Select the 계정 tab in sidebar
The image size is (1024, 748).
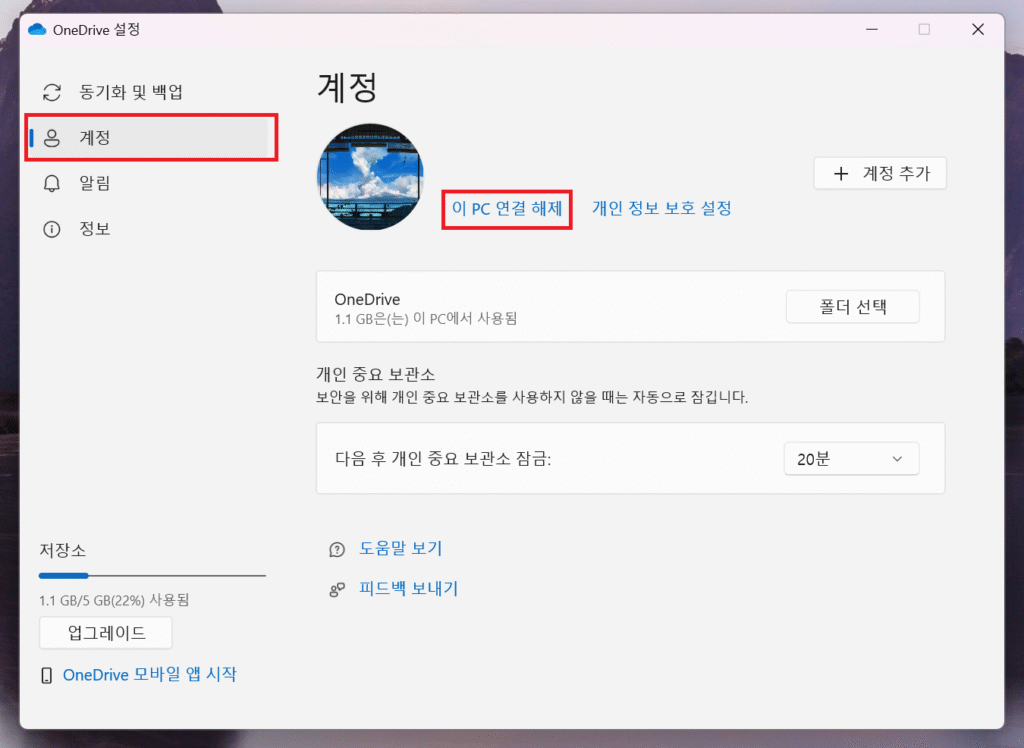[150, 138]
